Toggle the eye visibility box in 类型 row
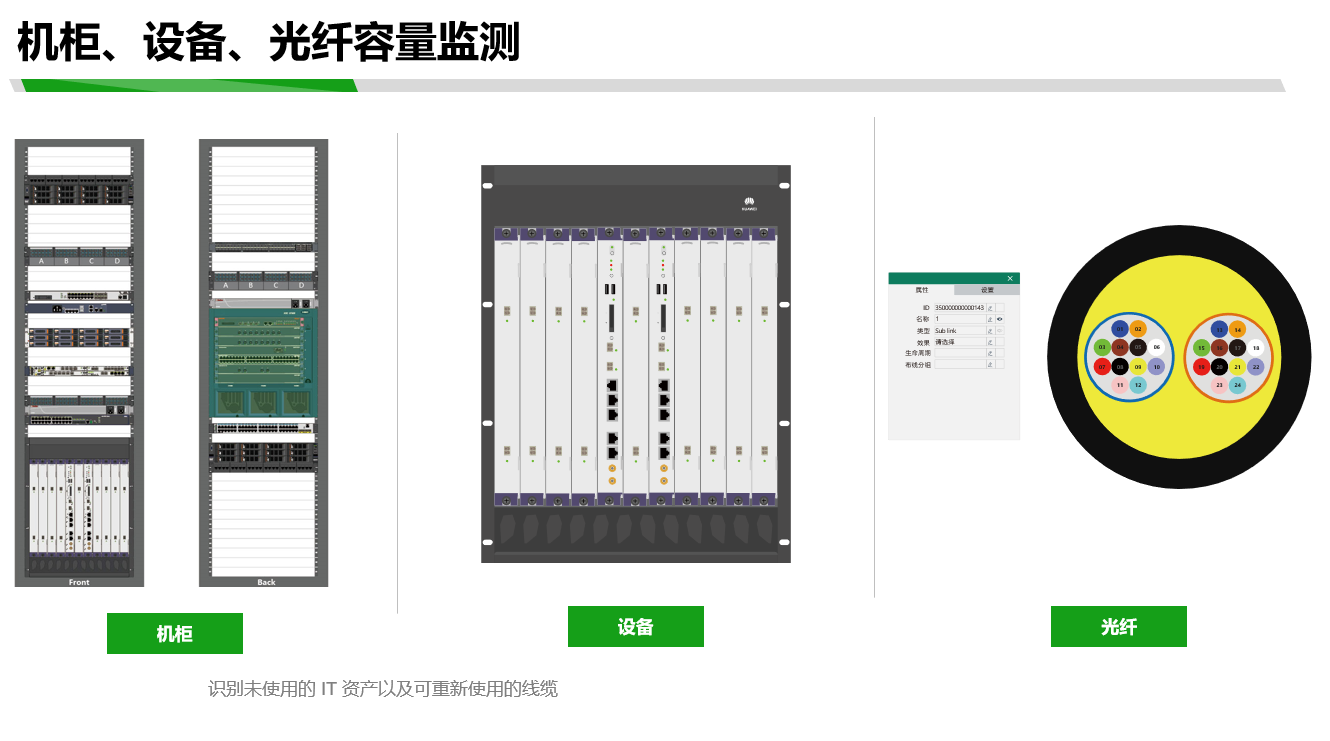 (1000, 331)
